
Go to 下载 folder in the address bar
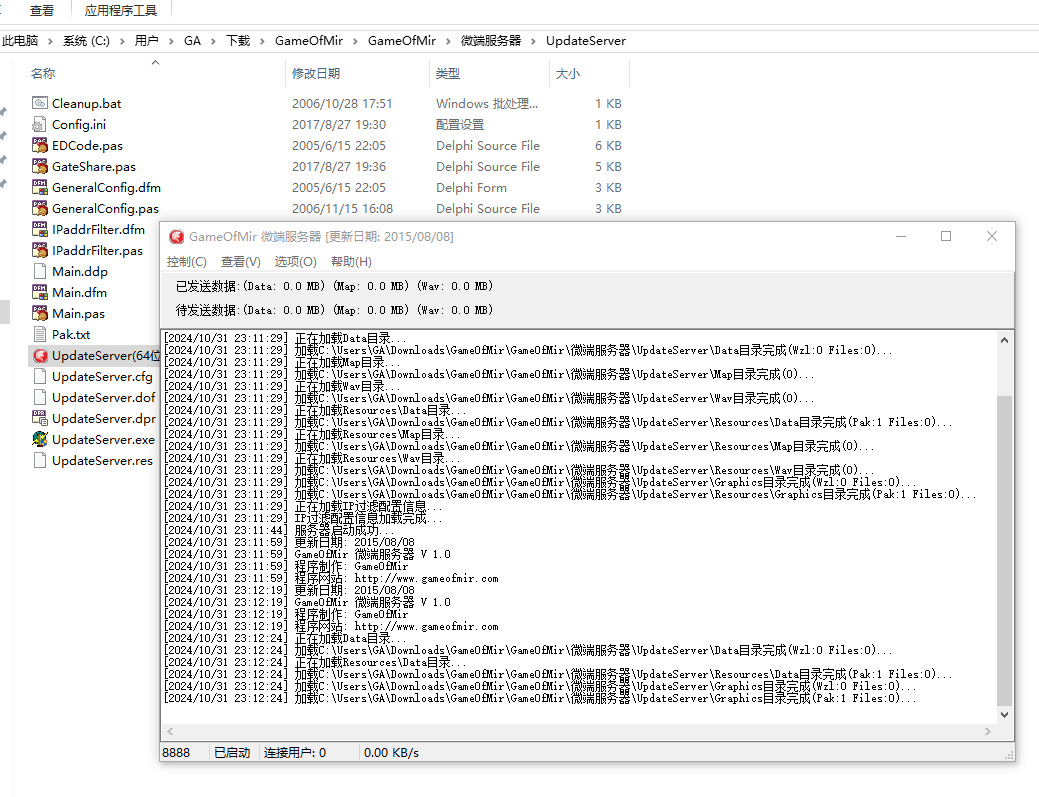[238, 40]
